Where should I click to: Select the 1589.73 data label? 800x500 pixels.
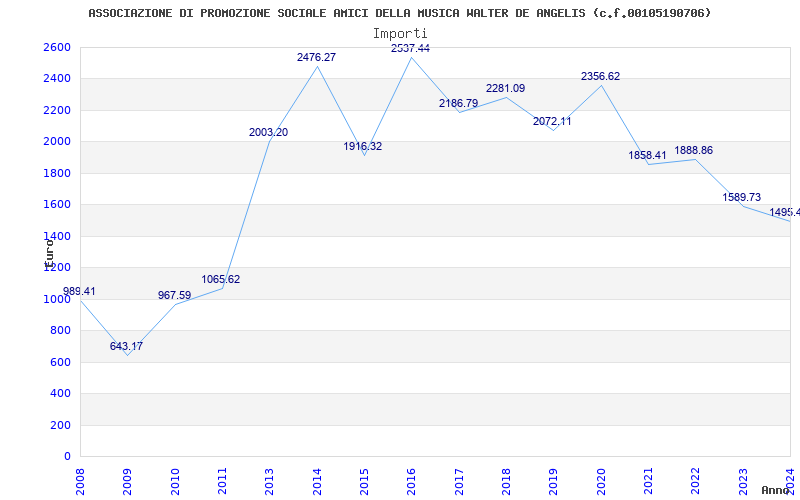click(x=741, y=197)
